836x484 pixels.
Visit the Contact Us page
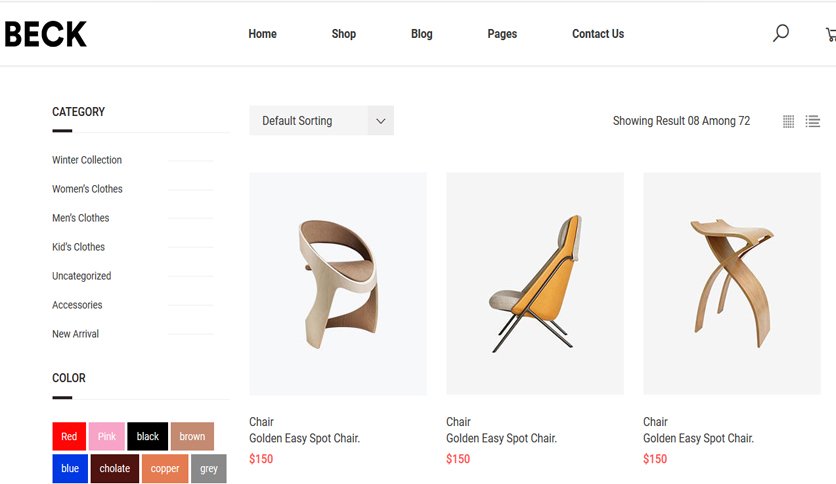click(x=598, y=34)
